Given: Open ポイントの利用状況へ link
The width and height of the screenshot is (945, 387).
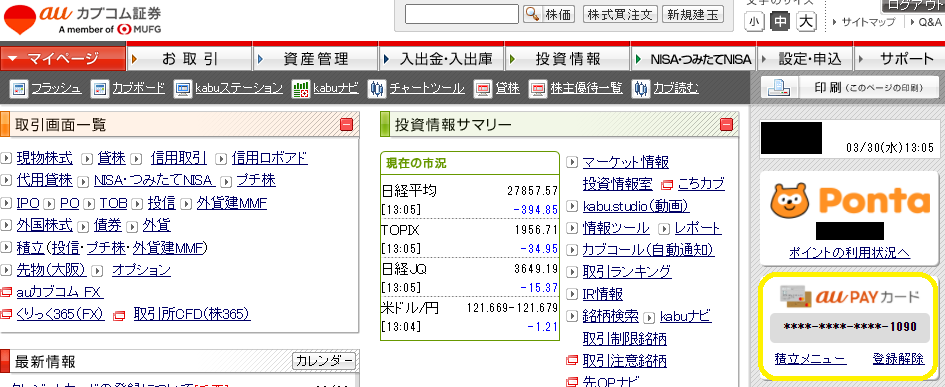Looking at the screenshot, I should [x=849, y=253].
